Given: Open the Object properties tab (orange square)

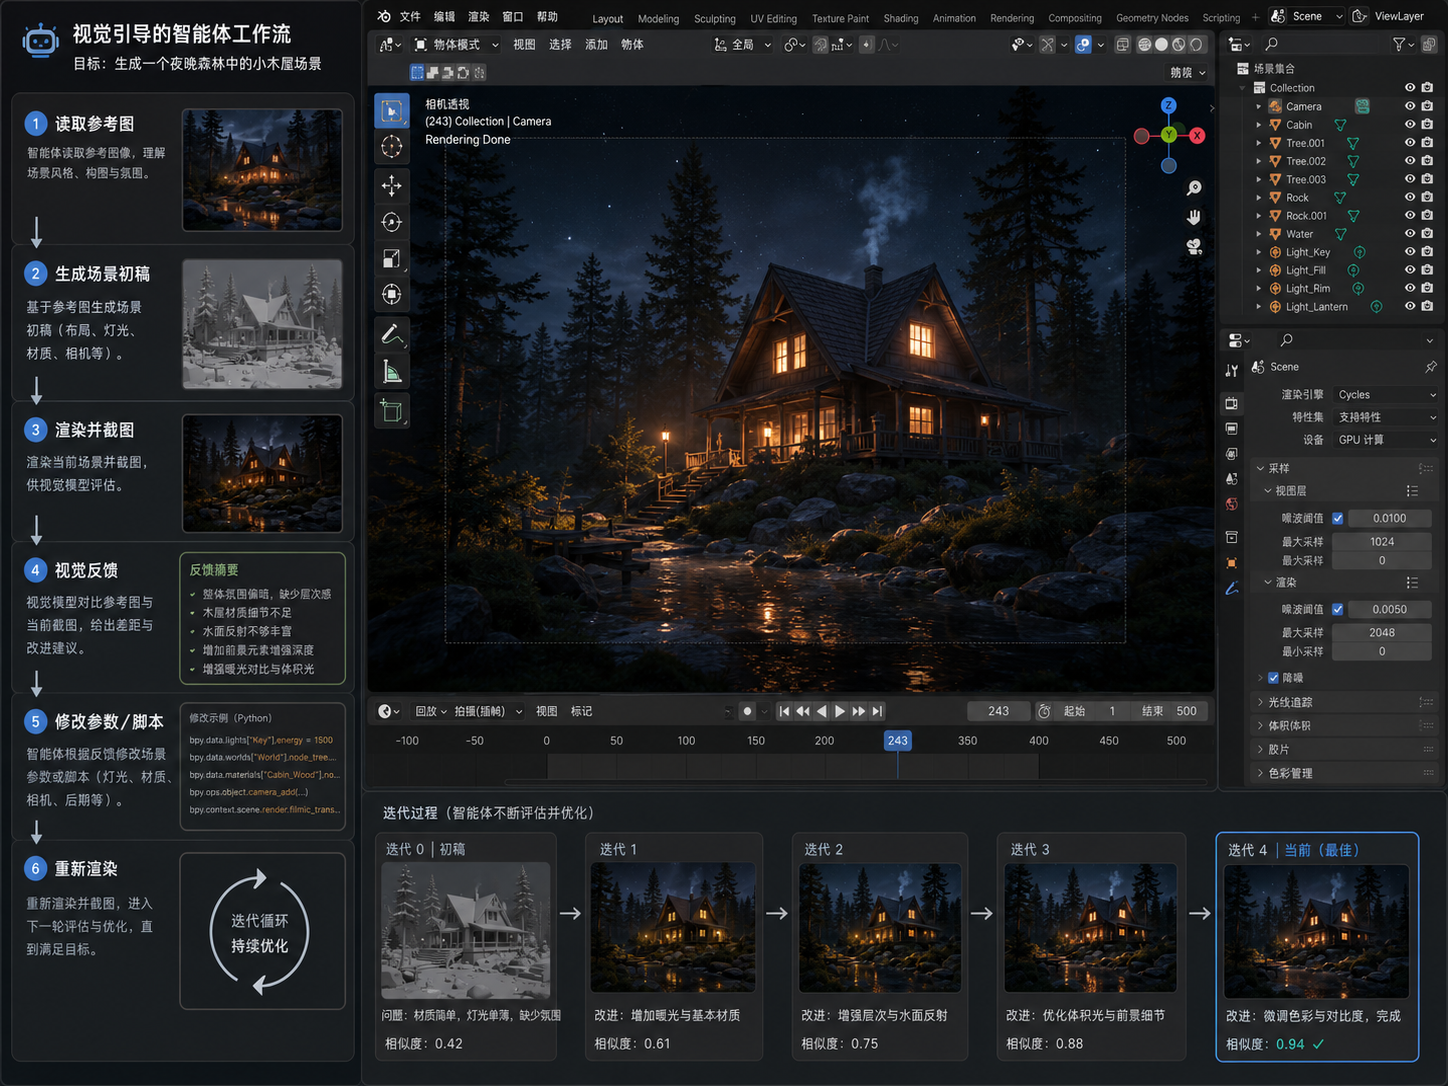Looking at the screenshot, I should pyautogui.click(x=1232, y=563).
